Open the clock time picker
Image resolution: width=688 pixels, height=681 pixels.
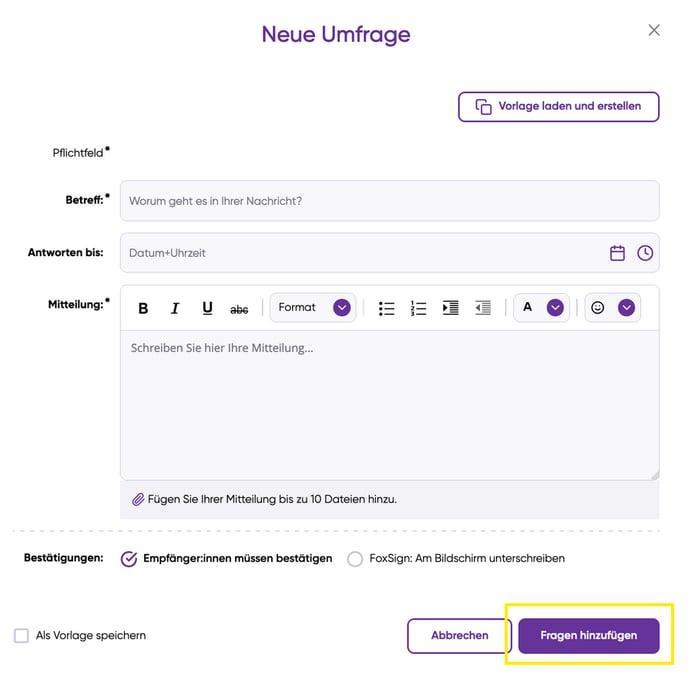(x=645, y=253)
